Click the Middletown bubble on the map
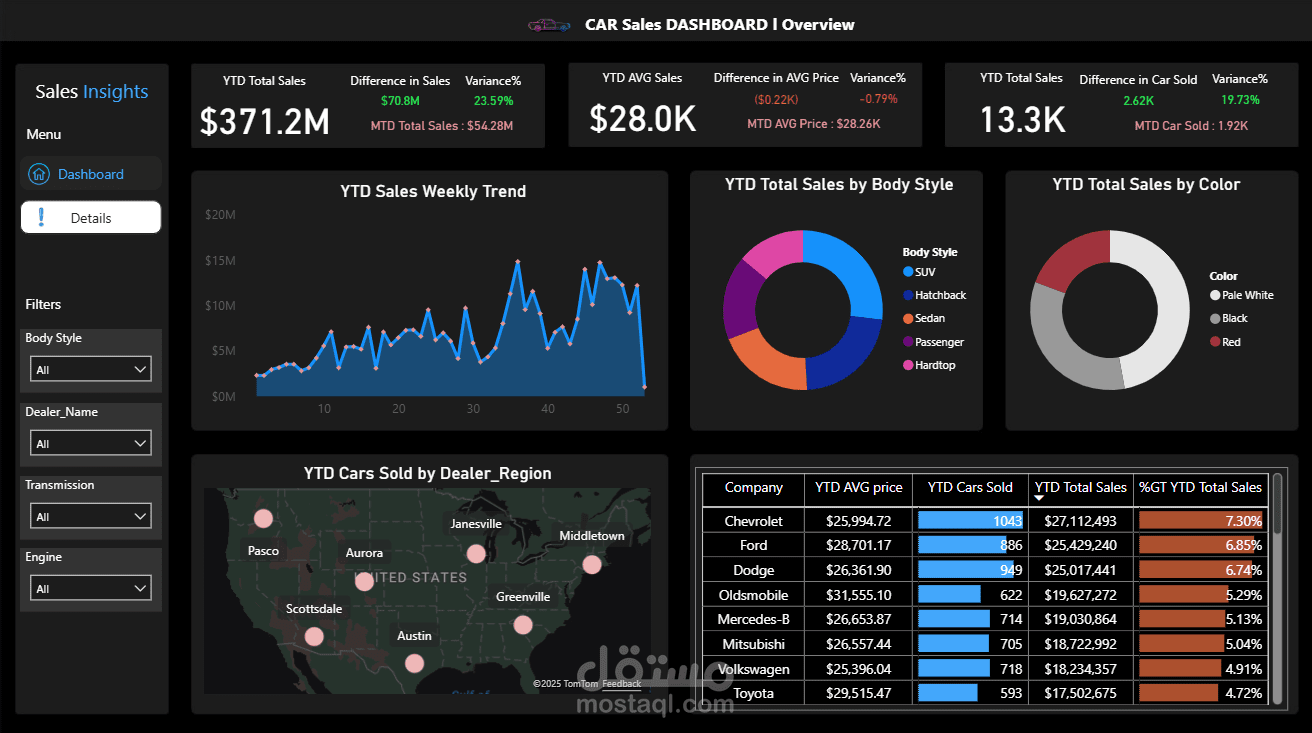 (592, 564)
